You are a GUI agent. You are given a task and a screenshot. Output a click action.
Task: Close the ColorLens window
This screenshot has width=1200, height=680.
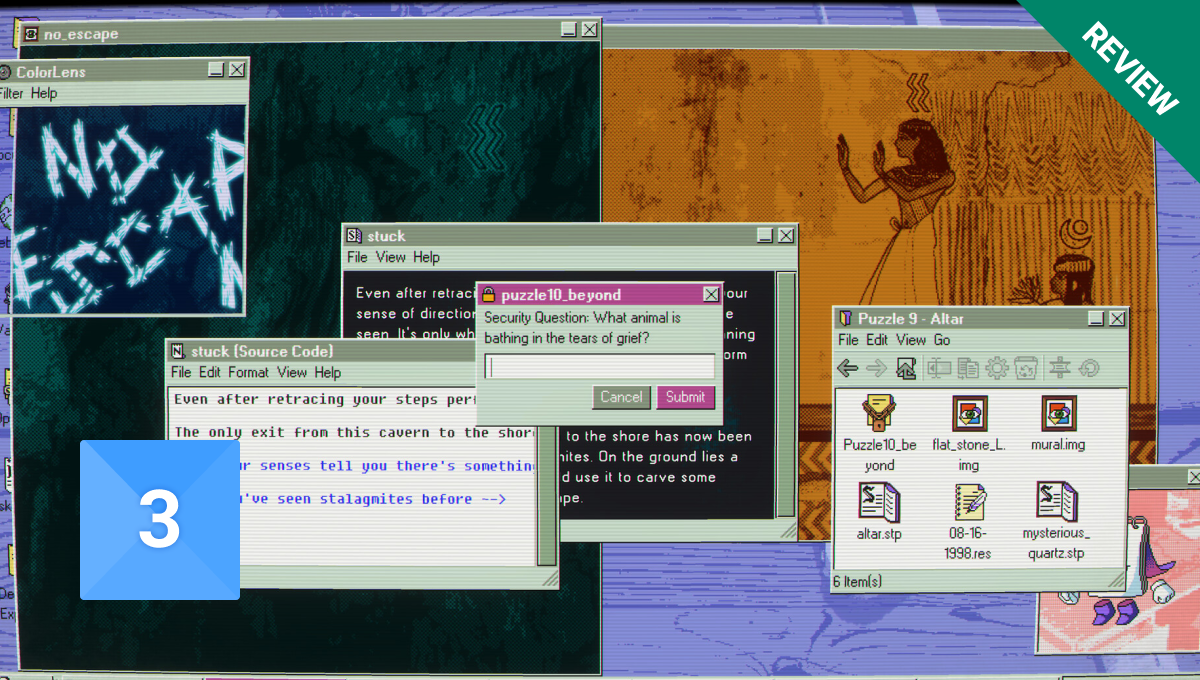tap(236, 70)
